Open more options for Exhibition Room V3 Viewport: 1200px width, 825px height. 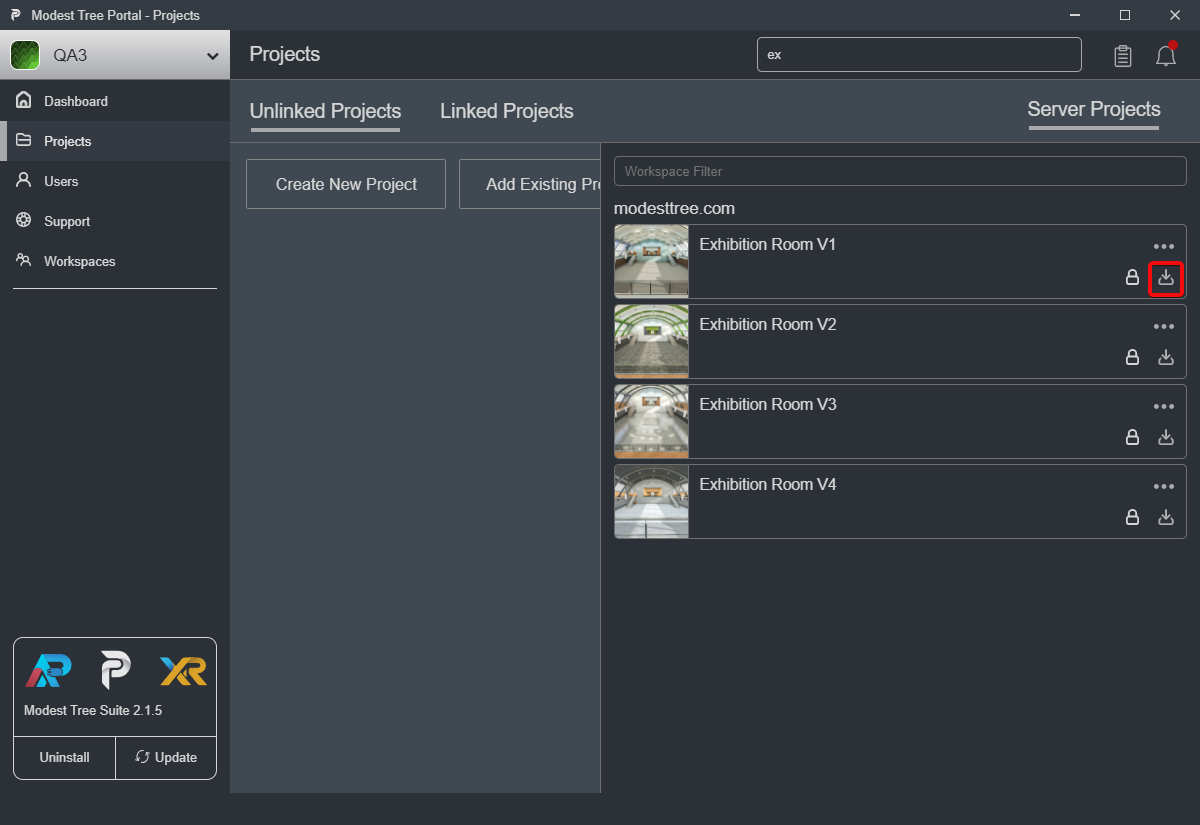1164,406
